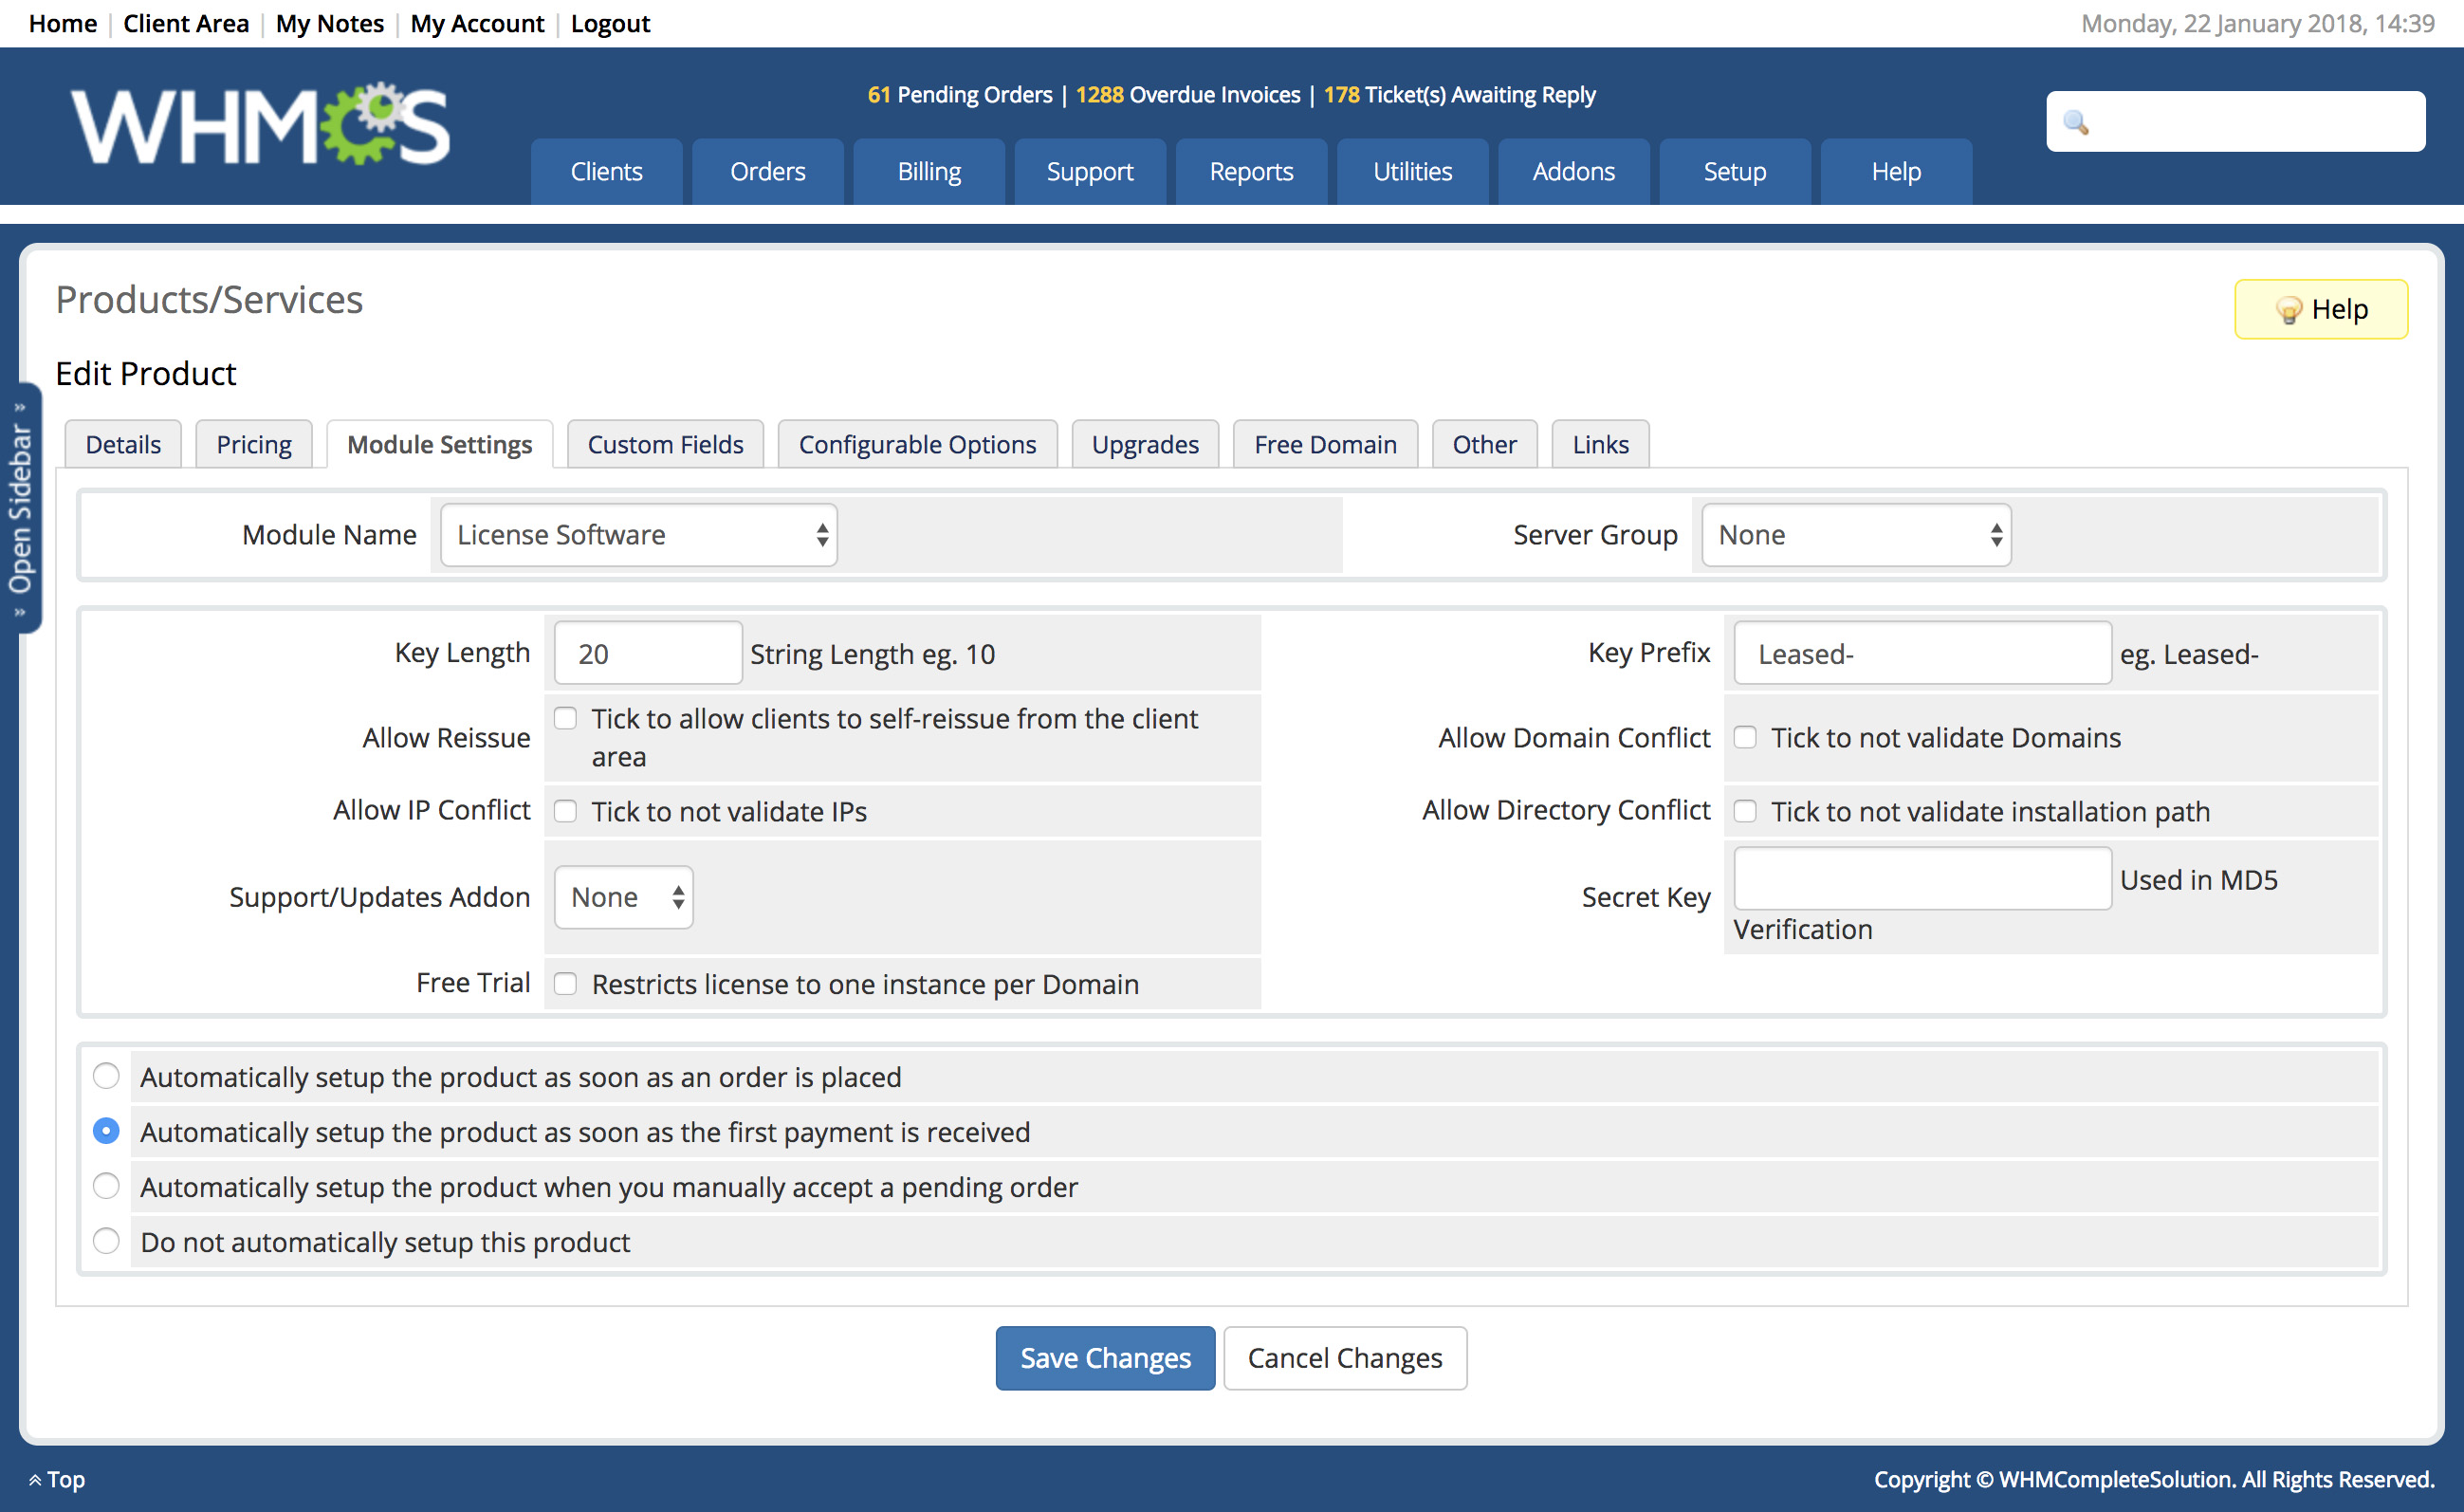Open the Billing menu

[928, 172]
